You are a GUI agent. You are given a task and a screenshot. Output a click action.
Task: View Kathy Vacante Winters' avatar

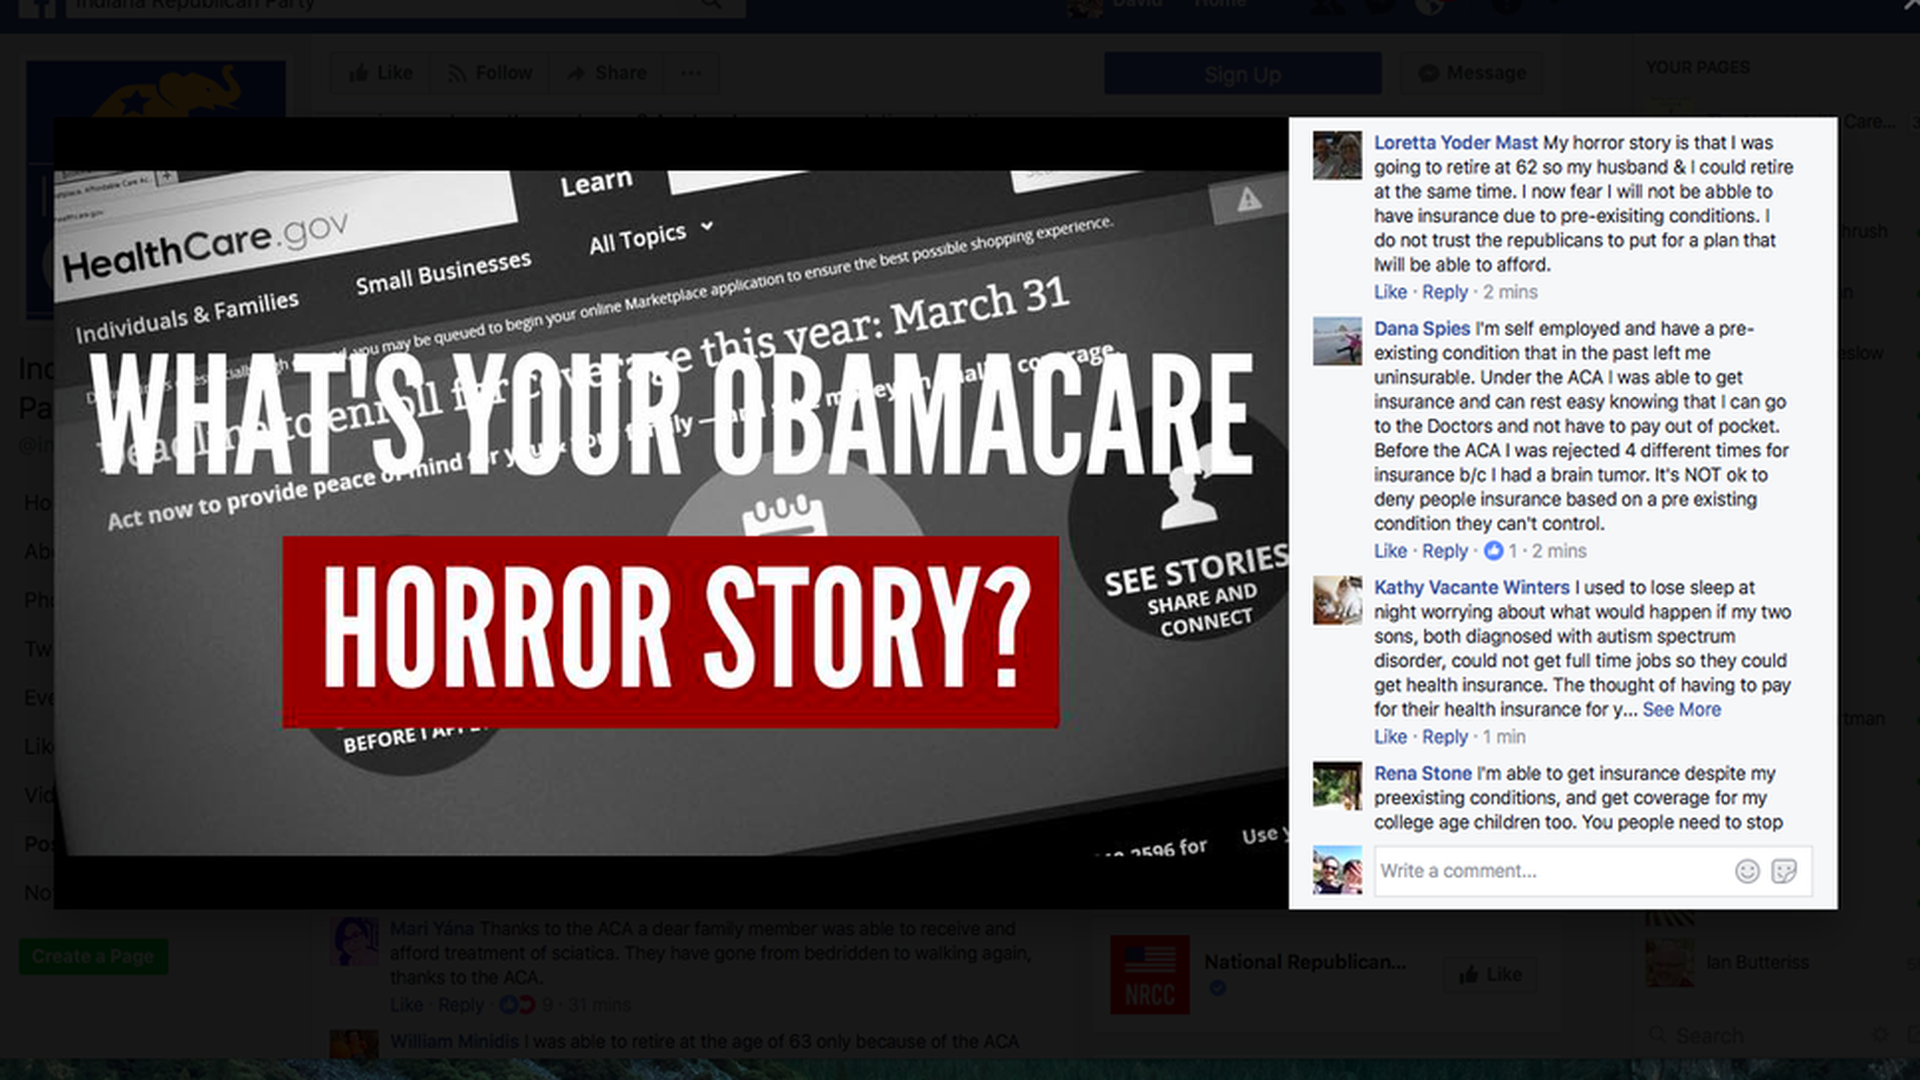point(1337,600)
